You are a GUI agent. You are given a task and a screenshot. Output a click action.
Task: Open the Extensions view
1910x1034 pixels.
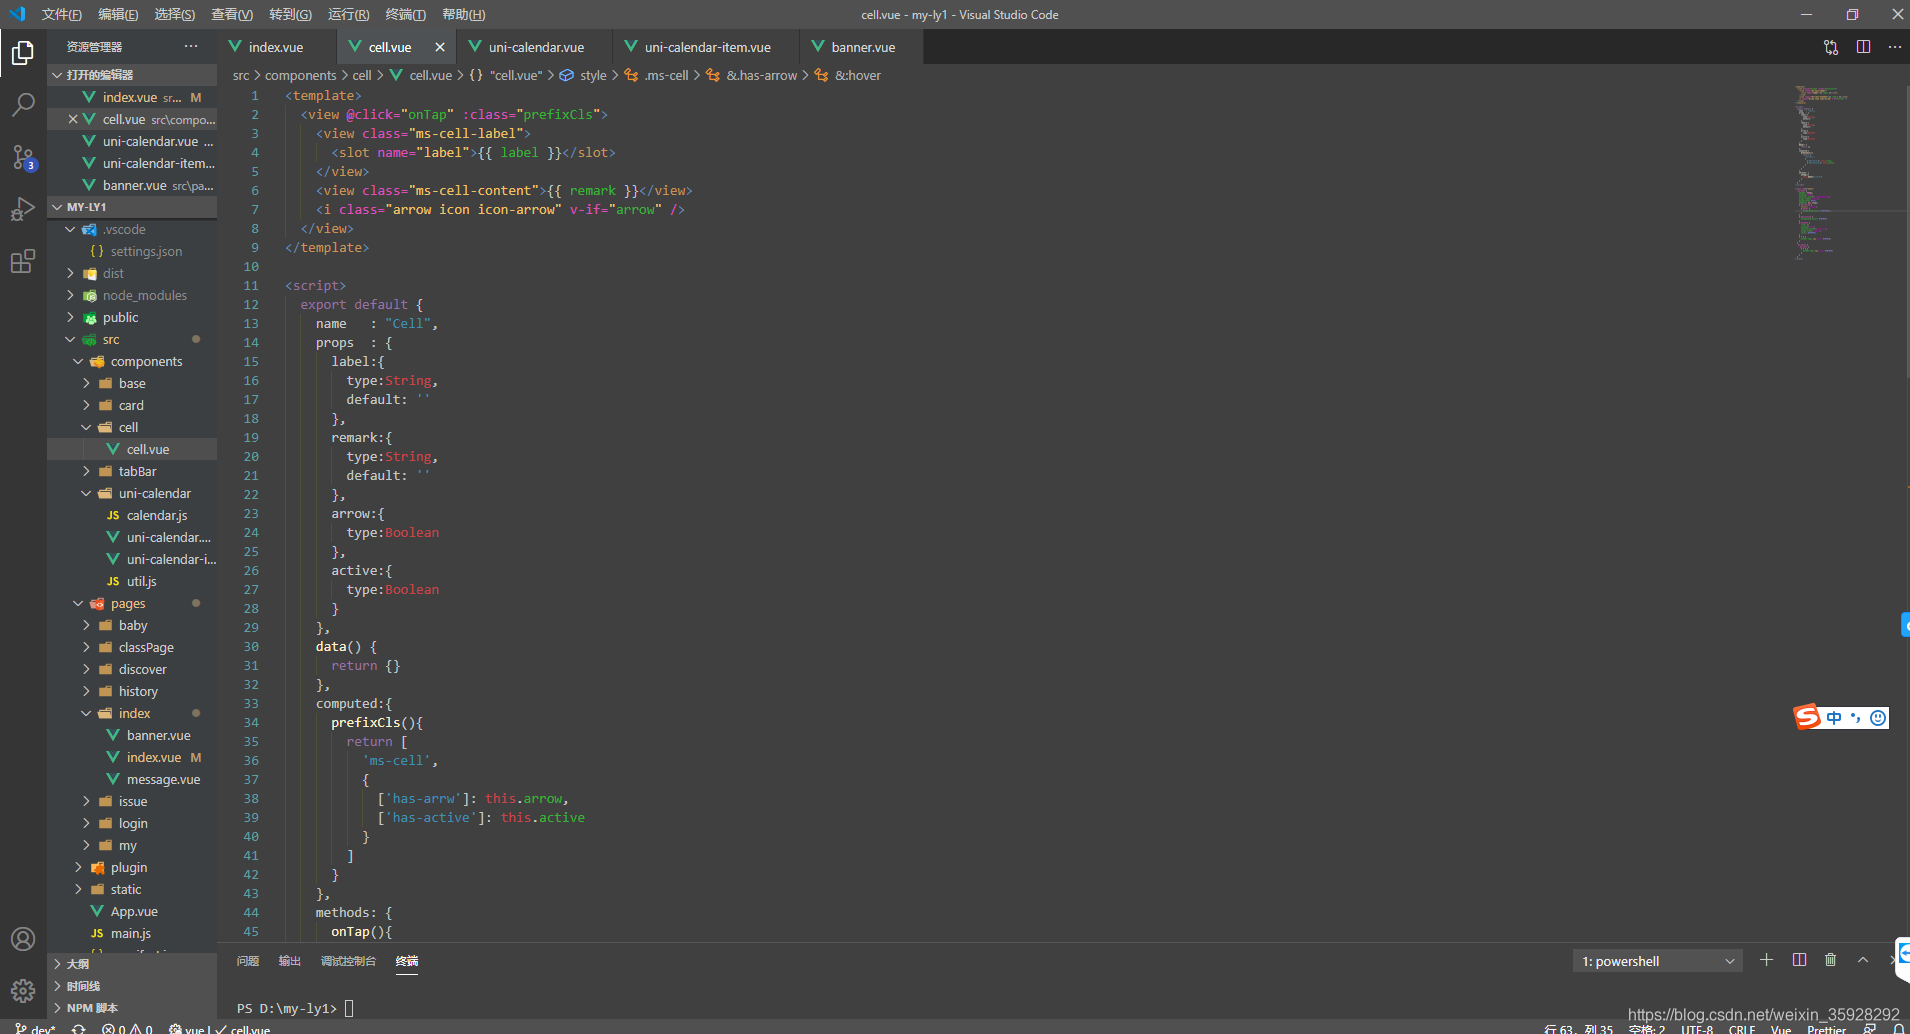coord(23,261)
